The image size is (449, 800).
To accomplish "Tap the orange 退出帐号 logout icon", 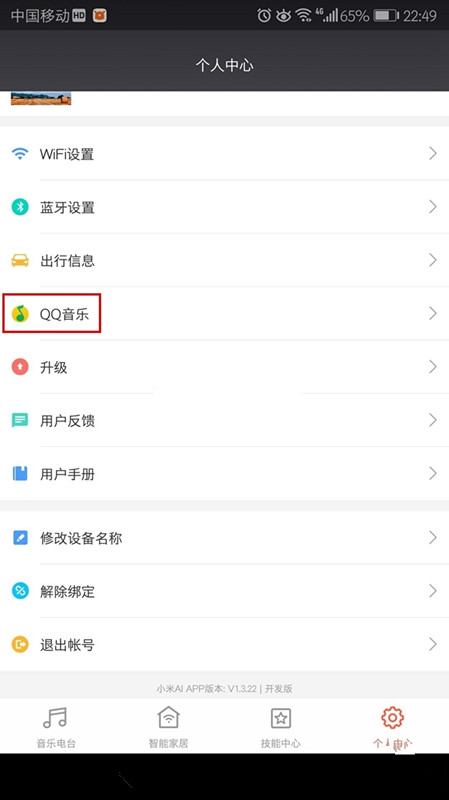I will point(20,644).
